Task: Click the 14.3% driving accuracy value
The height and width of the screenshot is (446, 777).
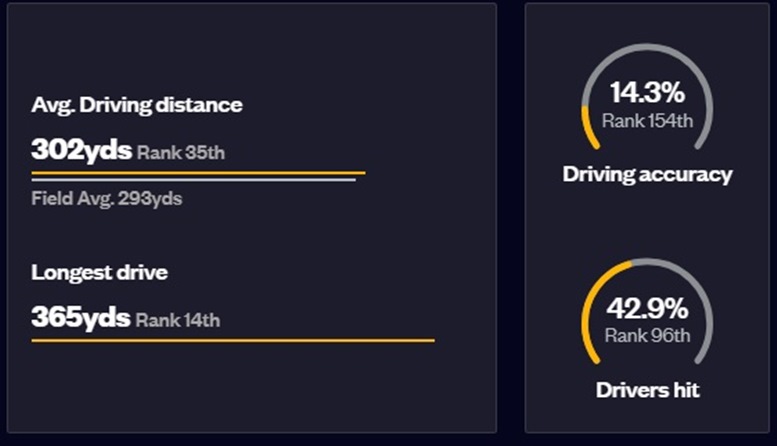Action: click(647, 94)
